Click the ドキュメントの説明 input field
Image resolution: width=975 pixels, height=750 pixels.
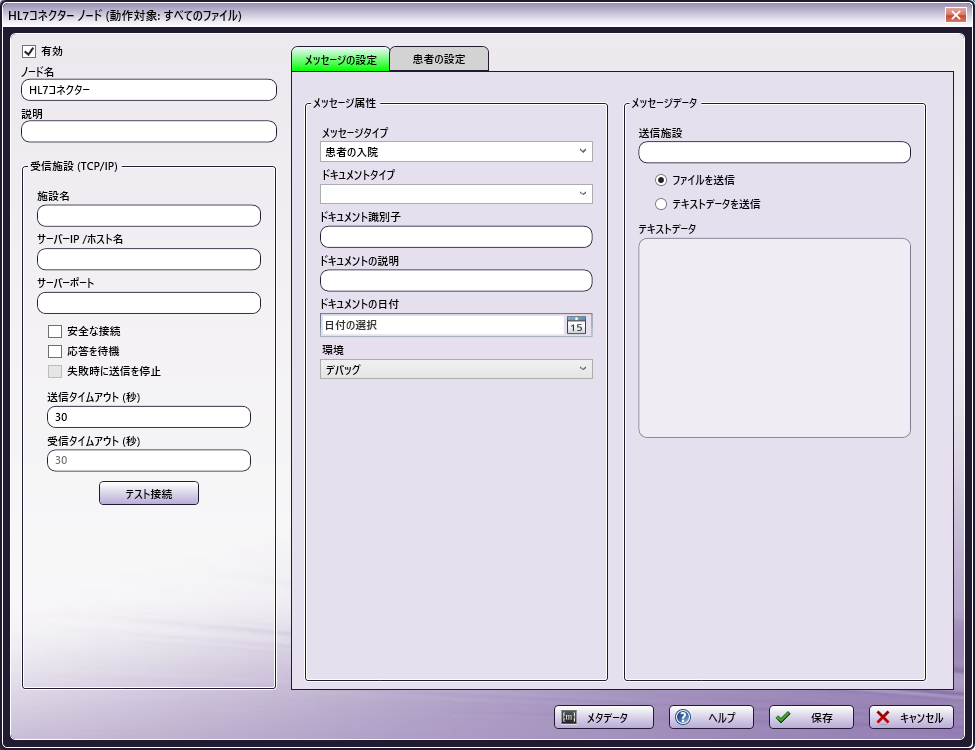[456, 280]
